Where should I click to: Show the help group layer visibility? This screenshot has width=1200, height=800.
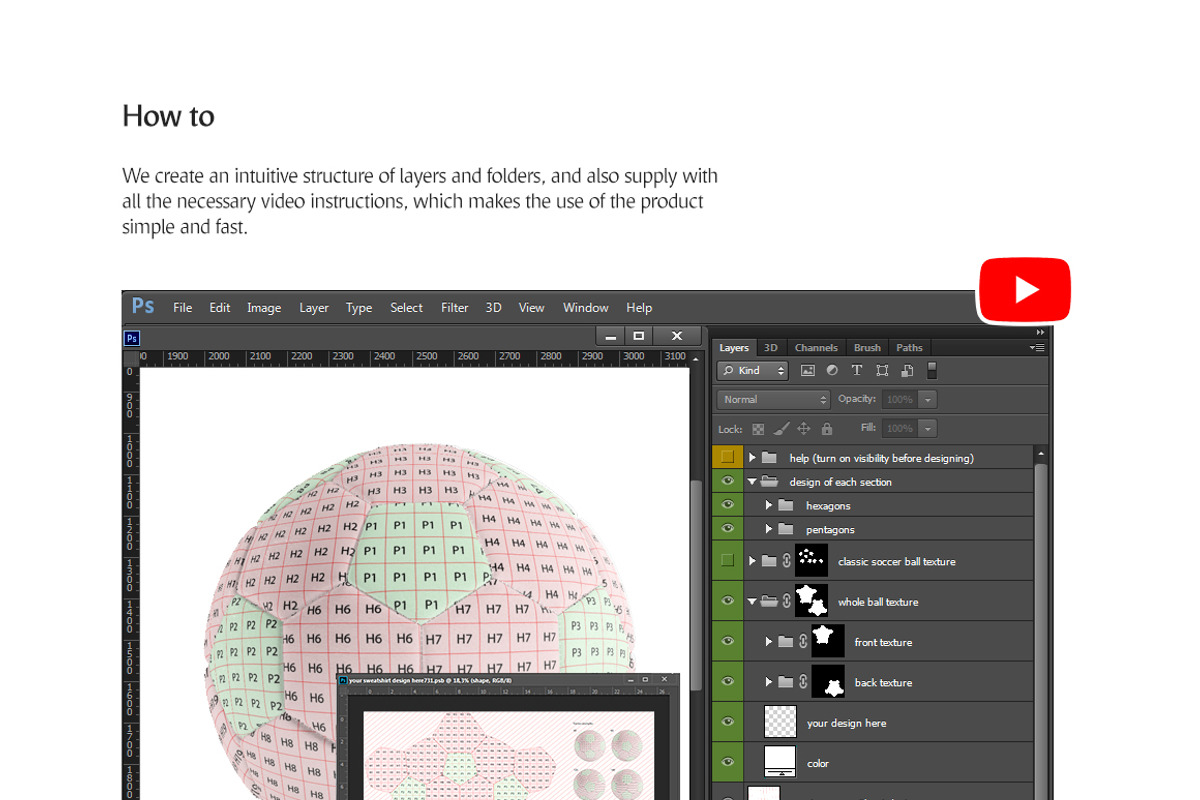click(x=727, y=457)
